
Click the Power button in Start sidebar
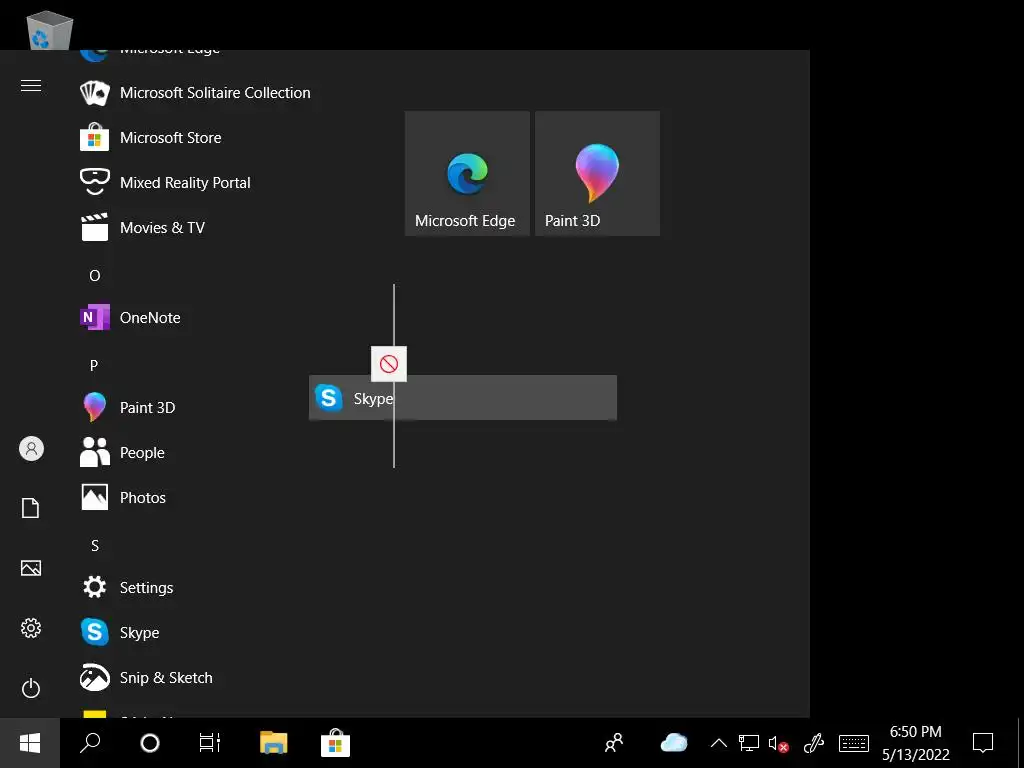(31, 688)
